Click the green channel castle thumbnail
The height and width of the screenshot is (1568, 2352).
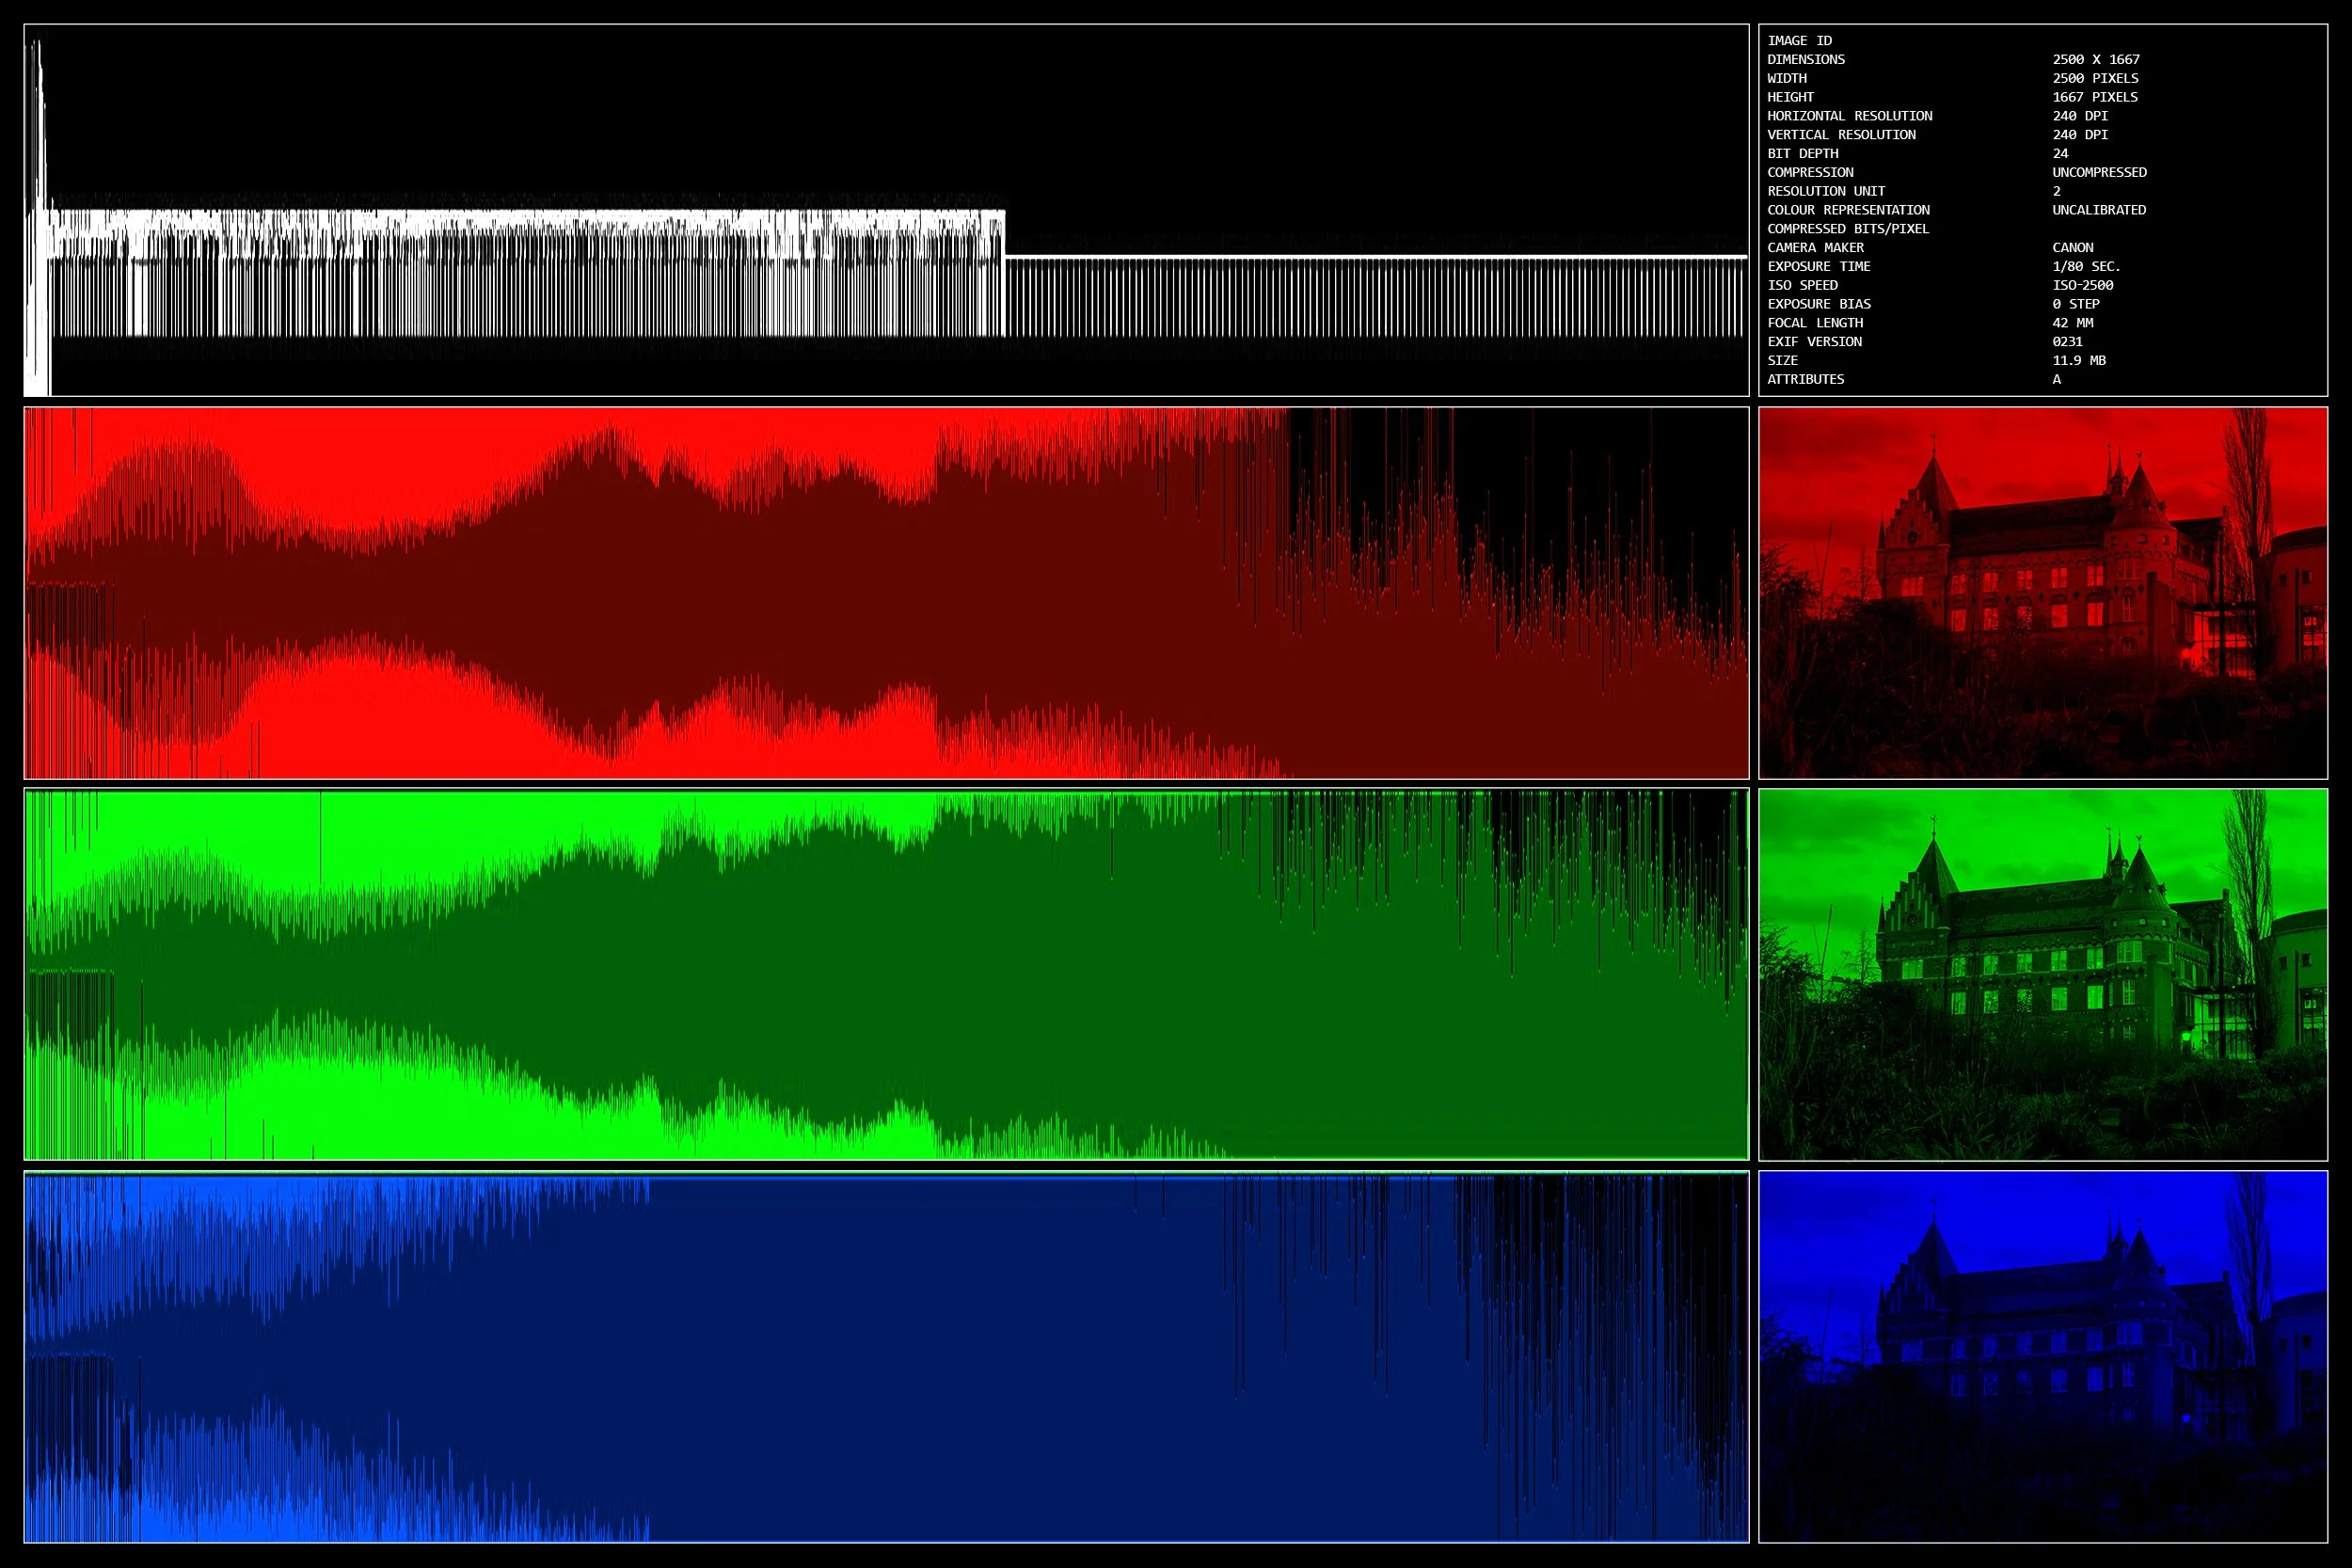pos(2042,974)
